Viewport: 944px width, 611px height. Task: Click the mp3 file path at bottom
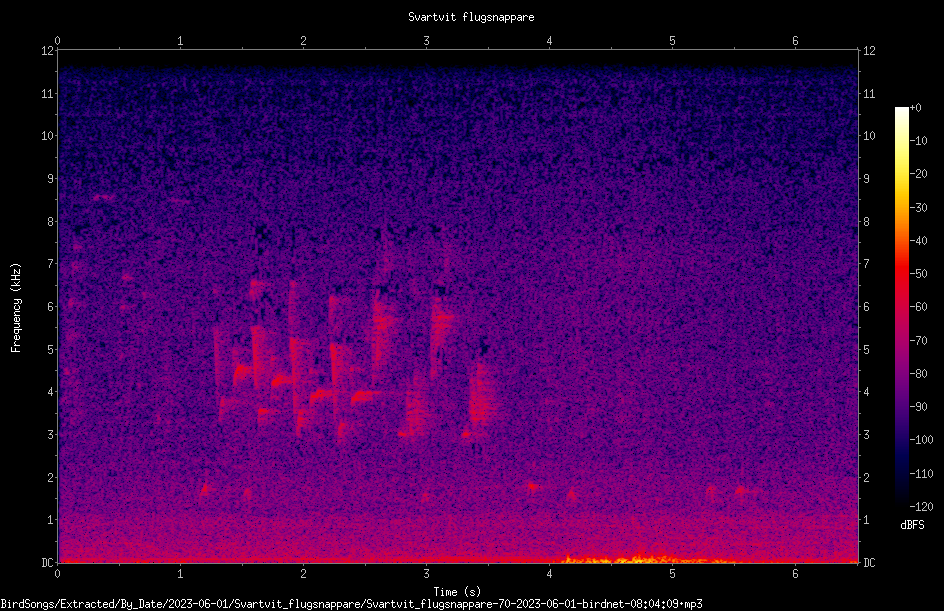point(352,604)
